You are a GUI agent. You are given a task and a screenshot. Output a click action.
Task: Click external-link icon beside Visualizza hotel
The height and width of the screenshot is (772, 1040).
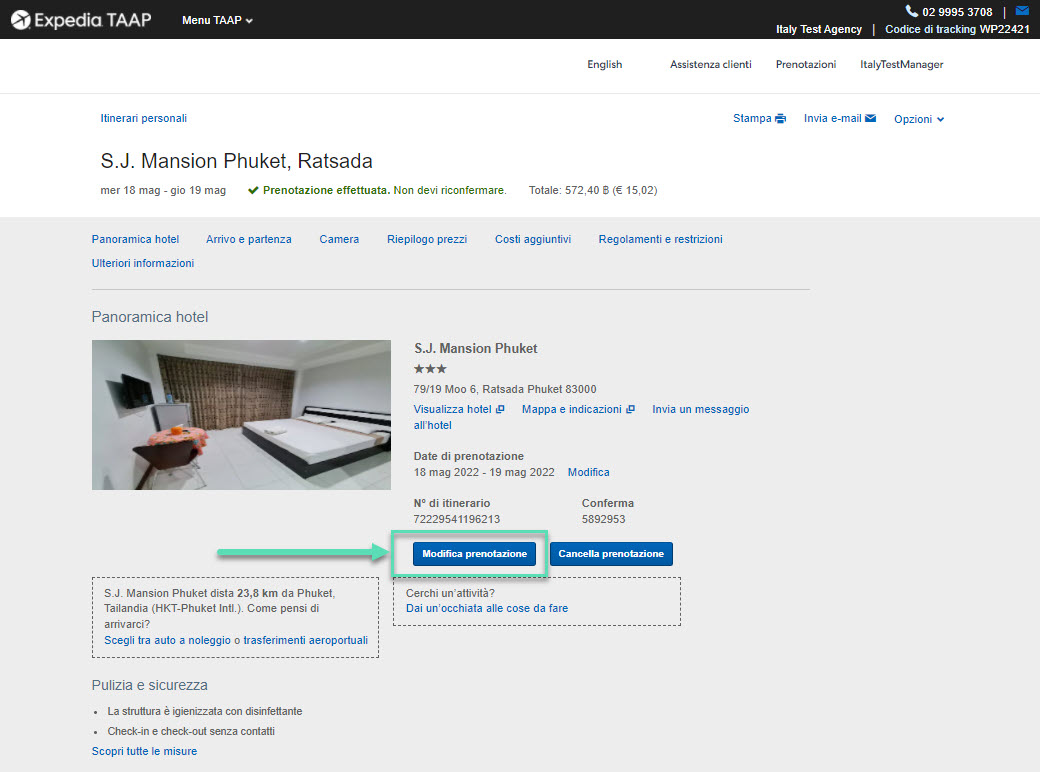click(x=500, y=409)
